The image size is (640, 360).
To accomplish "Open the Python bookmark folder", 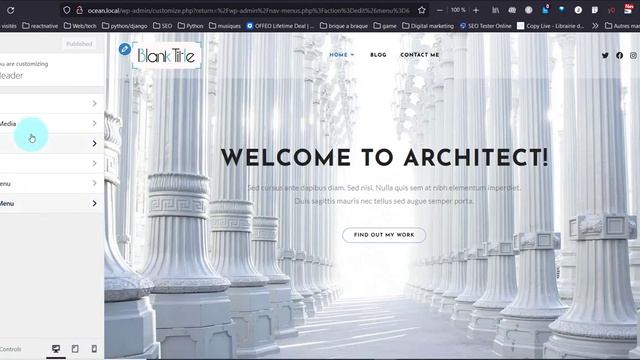I will (x=190, y=26).
